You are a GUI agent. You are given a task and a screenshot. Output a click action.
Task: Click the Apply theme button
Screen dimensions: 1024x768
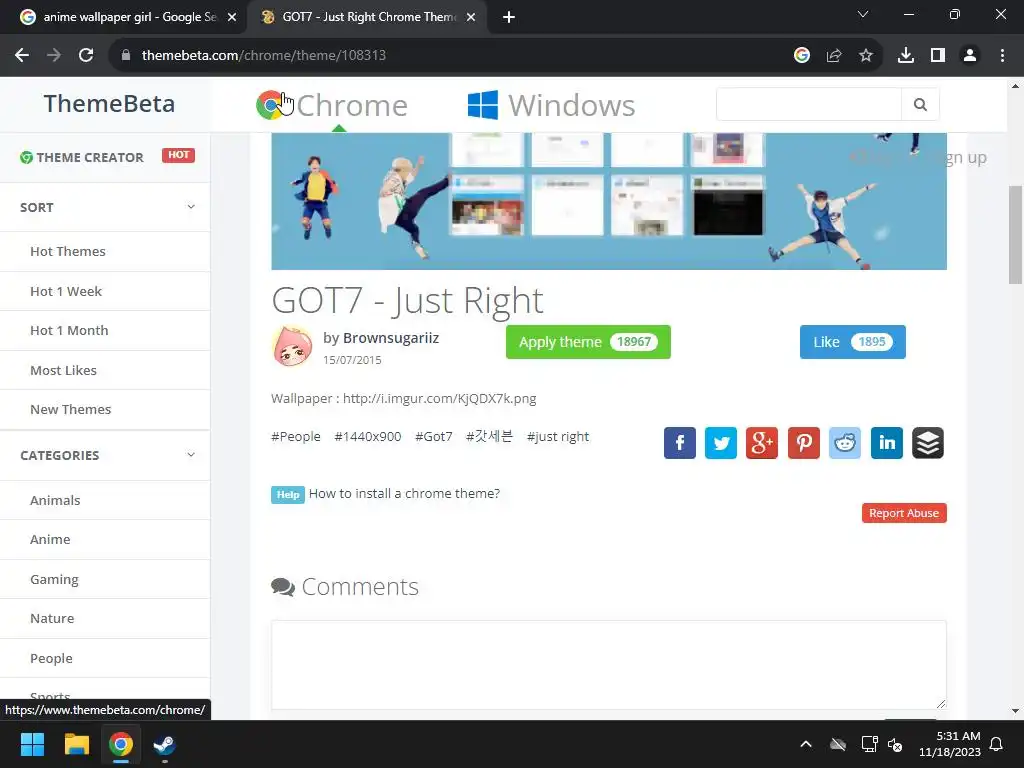pos(588,342)
